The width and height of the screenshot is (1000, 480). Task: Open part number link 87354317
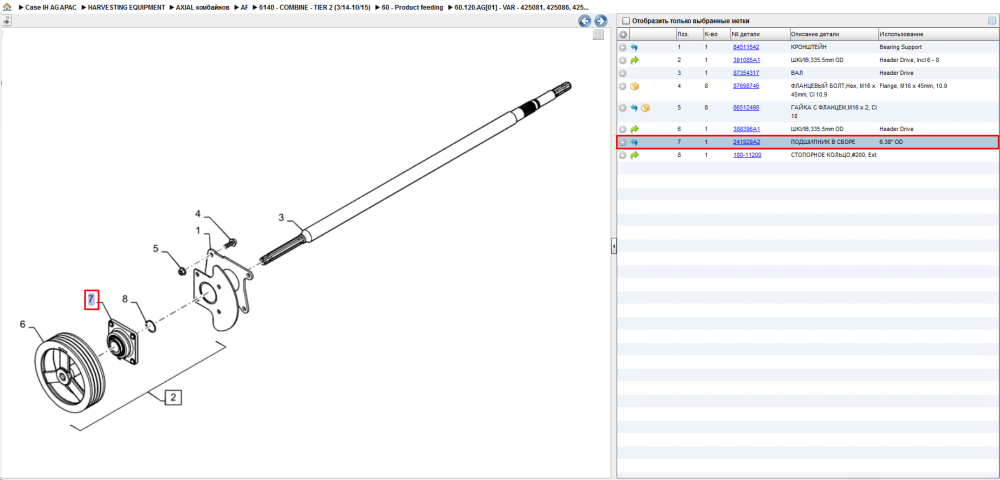click(746, 73)
